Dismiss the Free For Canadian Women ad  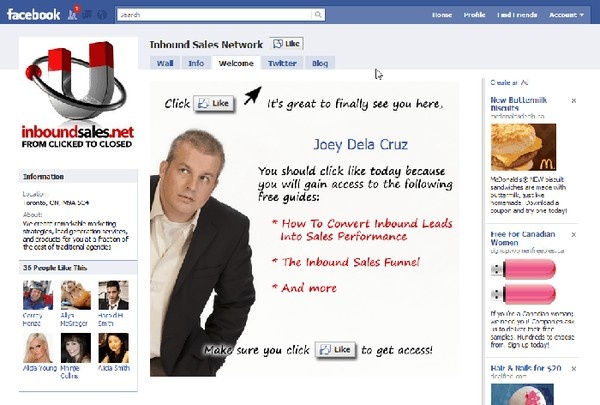click(x=573, y=233)
